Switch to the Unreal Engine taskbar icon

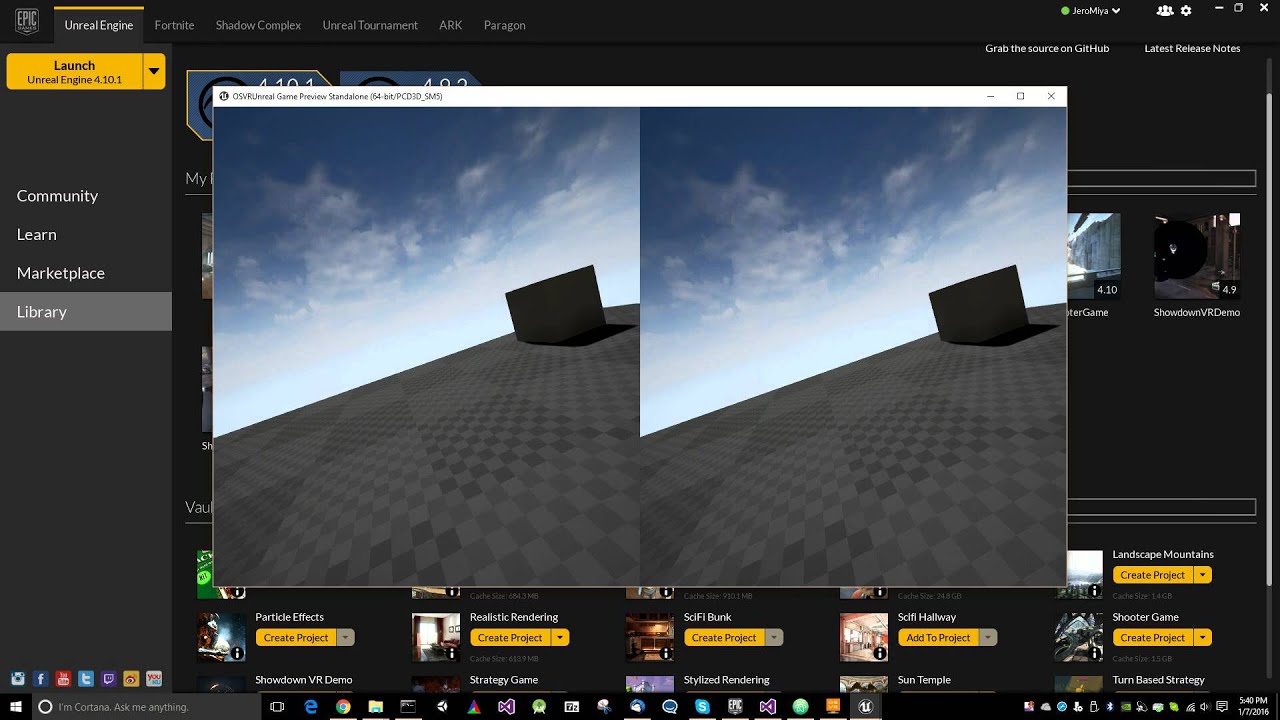point(865,707)
